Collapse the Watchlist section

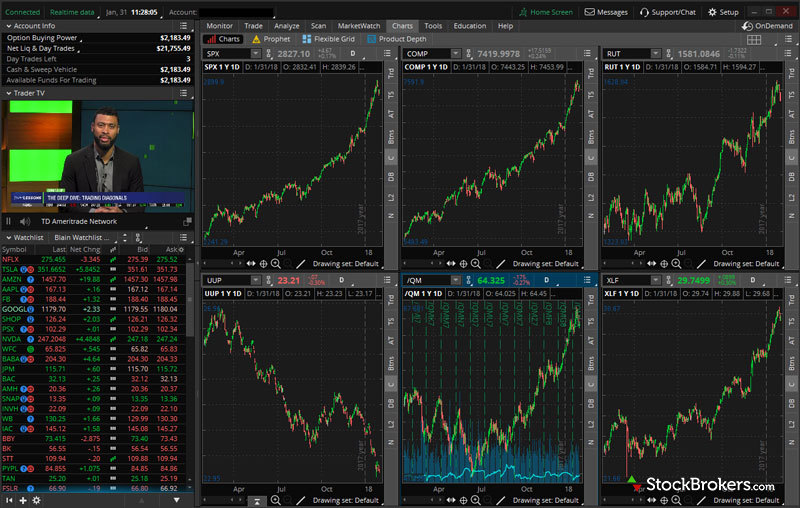click(x=9, y=238)
